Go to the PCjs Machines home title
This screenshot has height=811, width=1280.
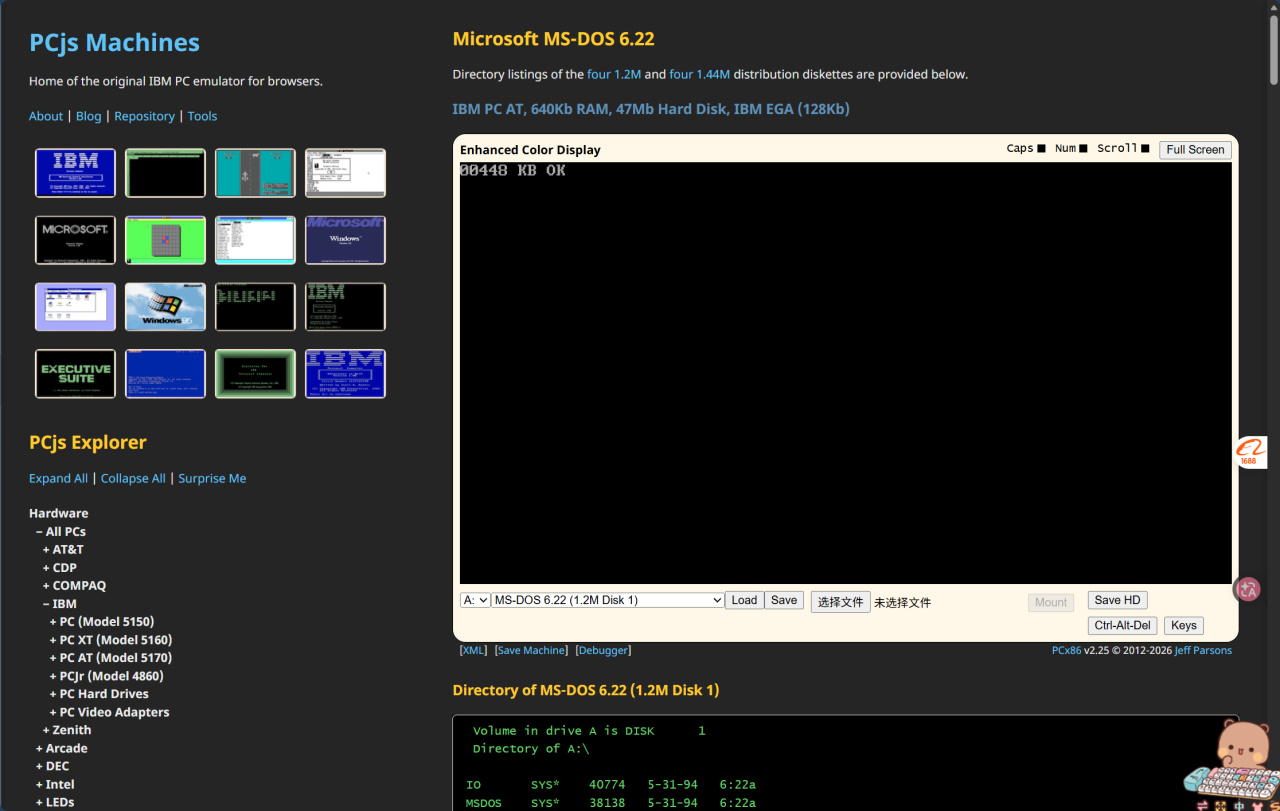115,43
